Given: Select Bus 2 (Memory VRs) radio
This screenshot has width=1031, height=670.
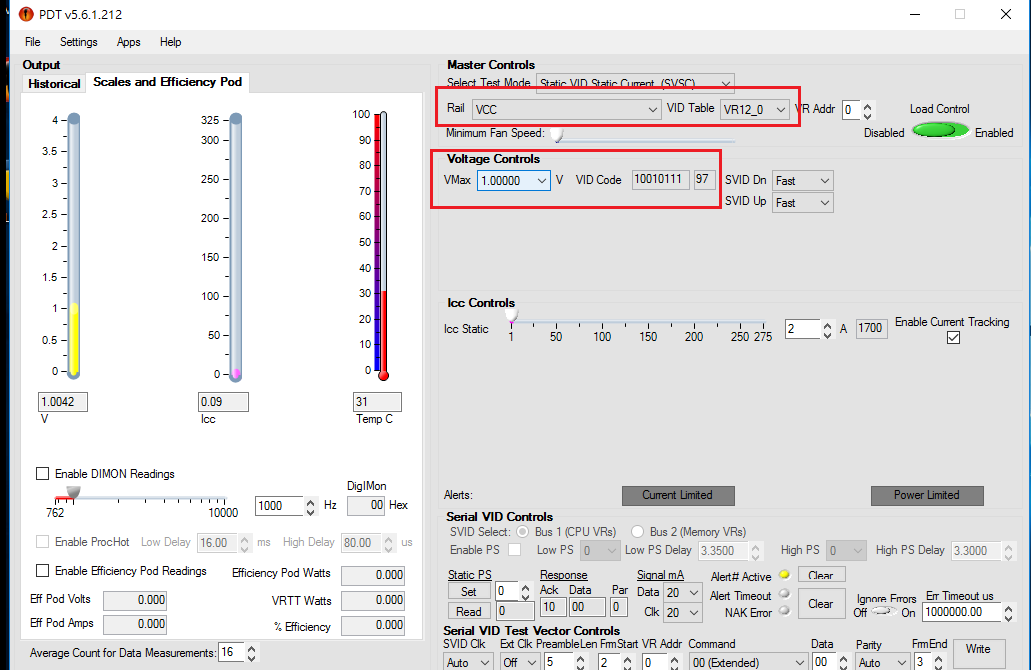Looking at the screenshot, I should click(637, 531).
